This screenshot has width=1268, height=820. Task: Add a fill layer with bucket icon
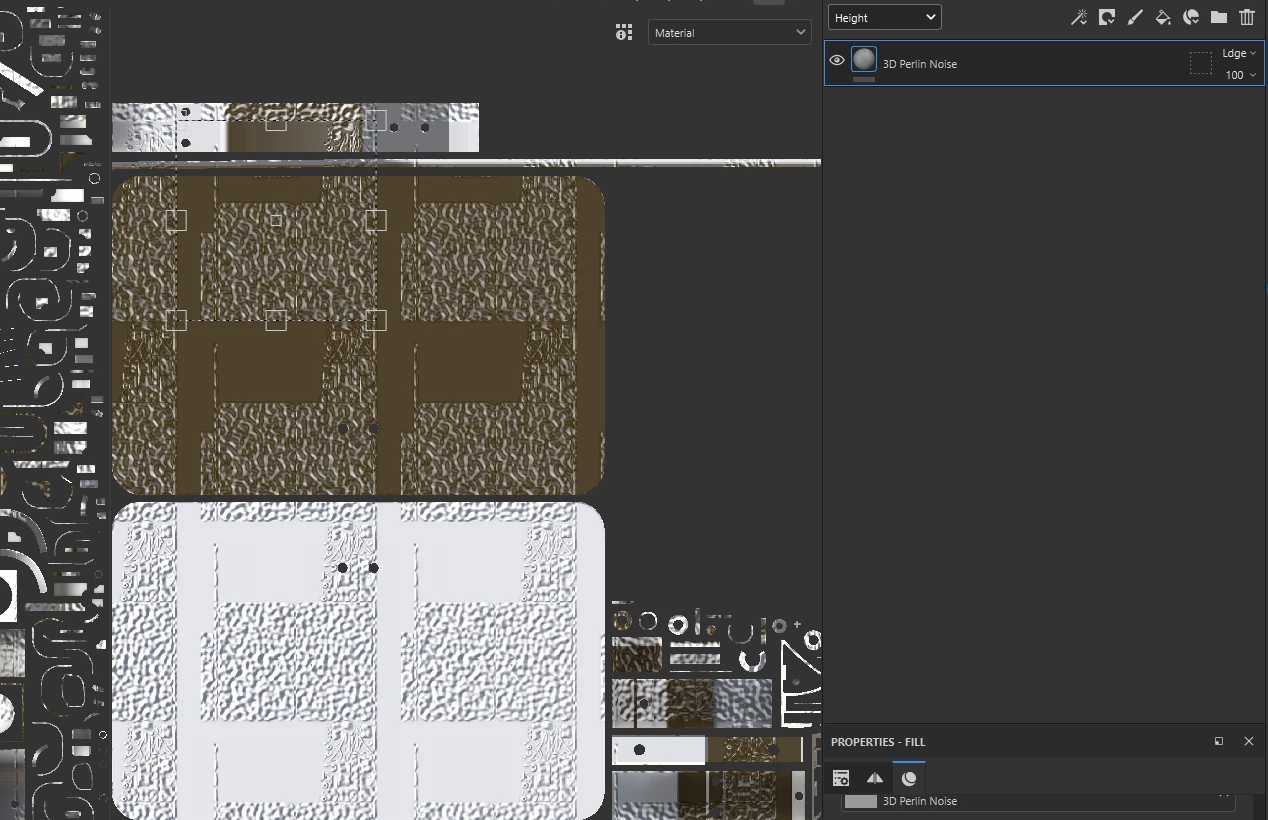1163,17
